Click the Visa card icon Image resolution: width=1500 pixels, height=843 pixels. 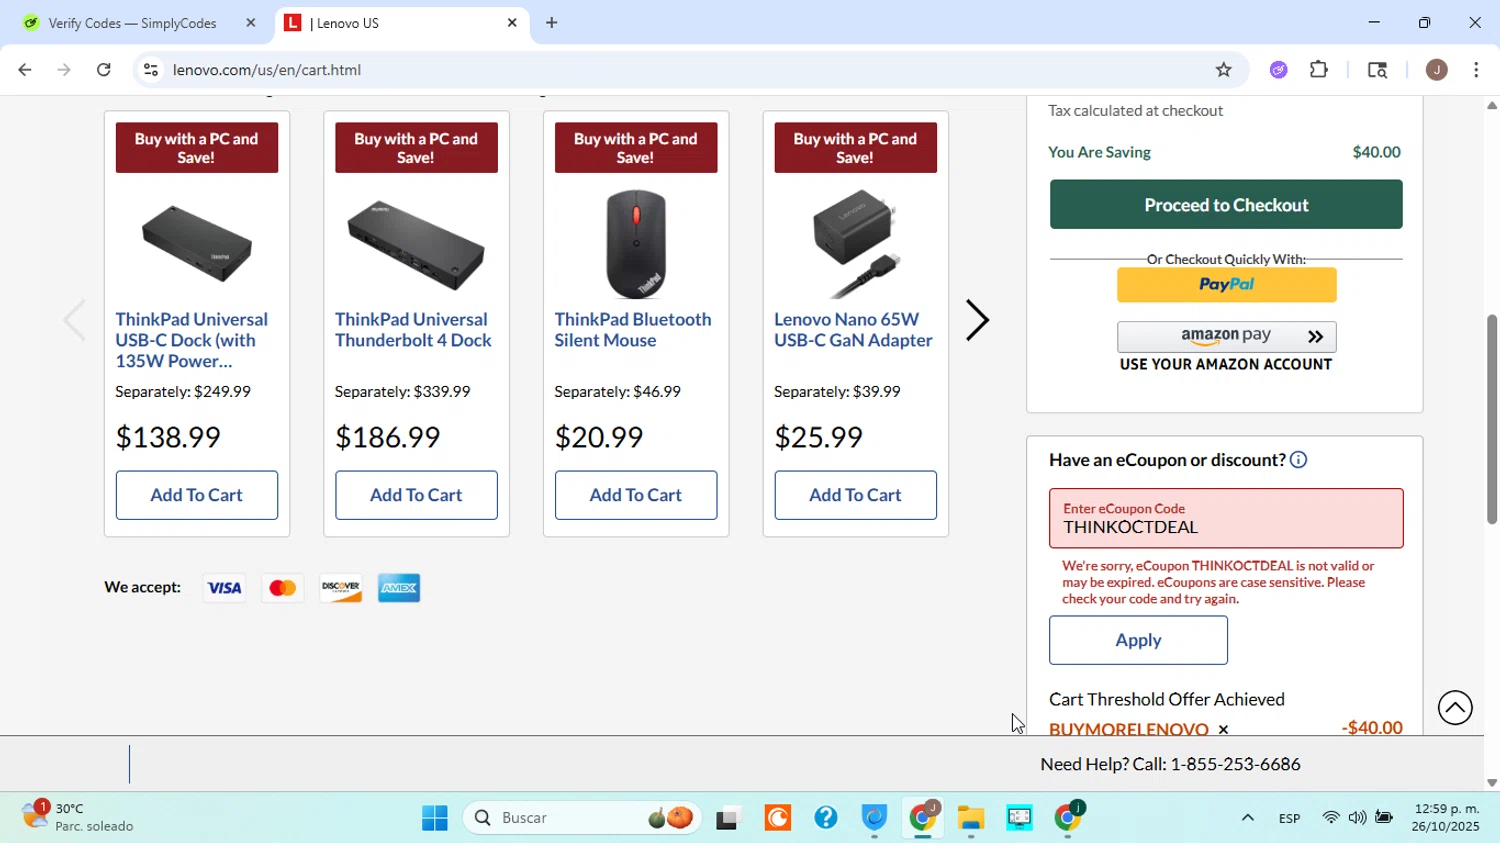(x=224, y=588)
